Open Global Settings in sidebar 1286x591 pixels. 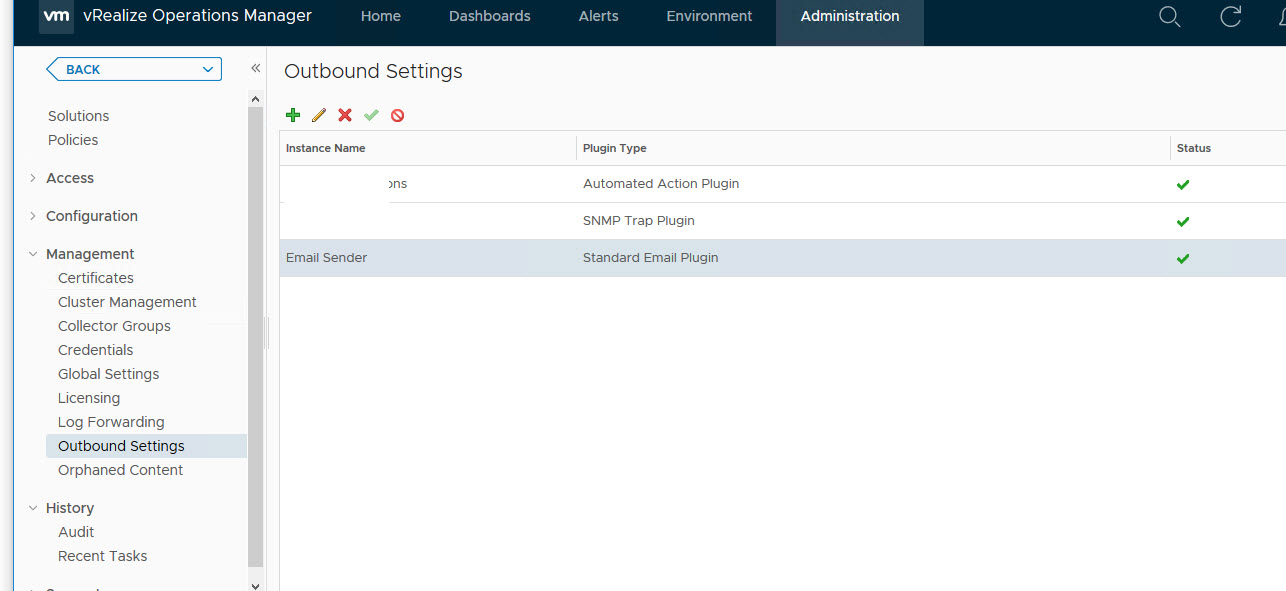click(108, 374)
